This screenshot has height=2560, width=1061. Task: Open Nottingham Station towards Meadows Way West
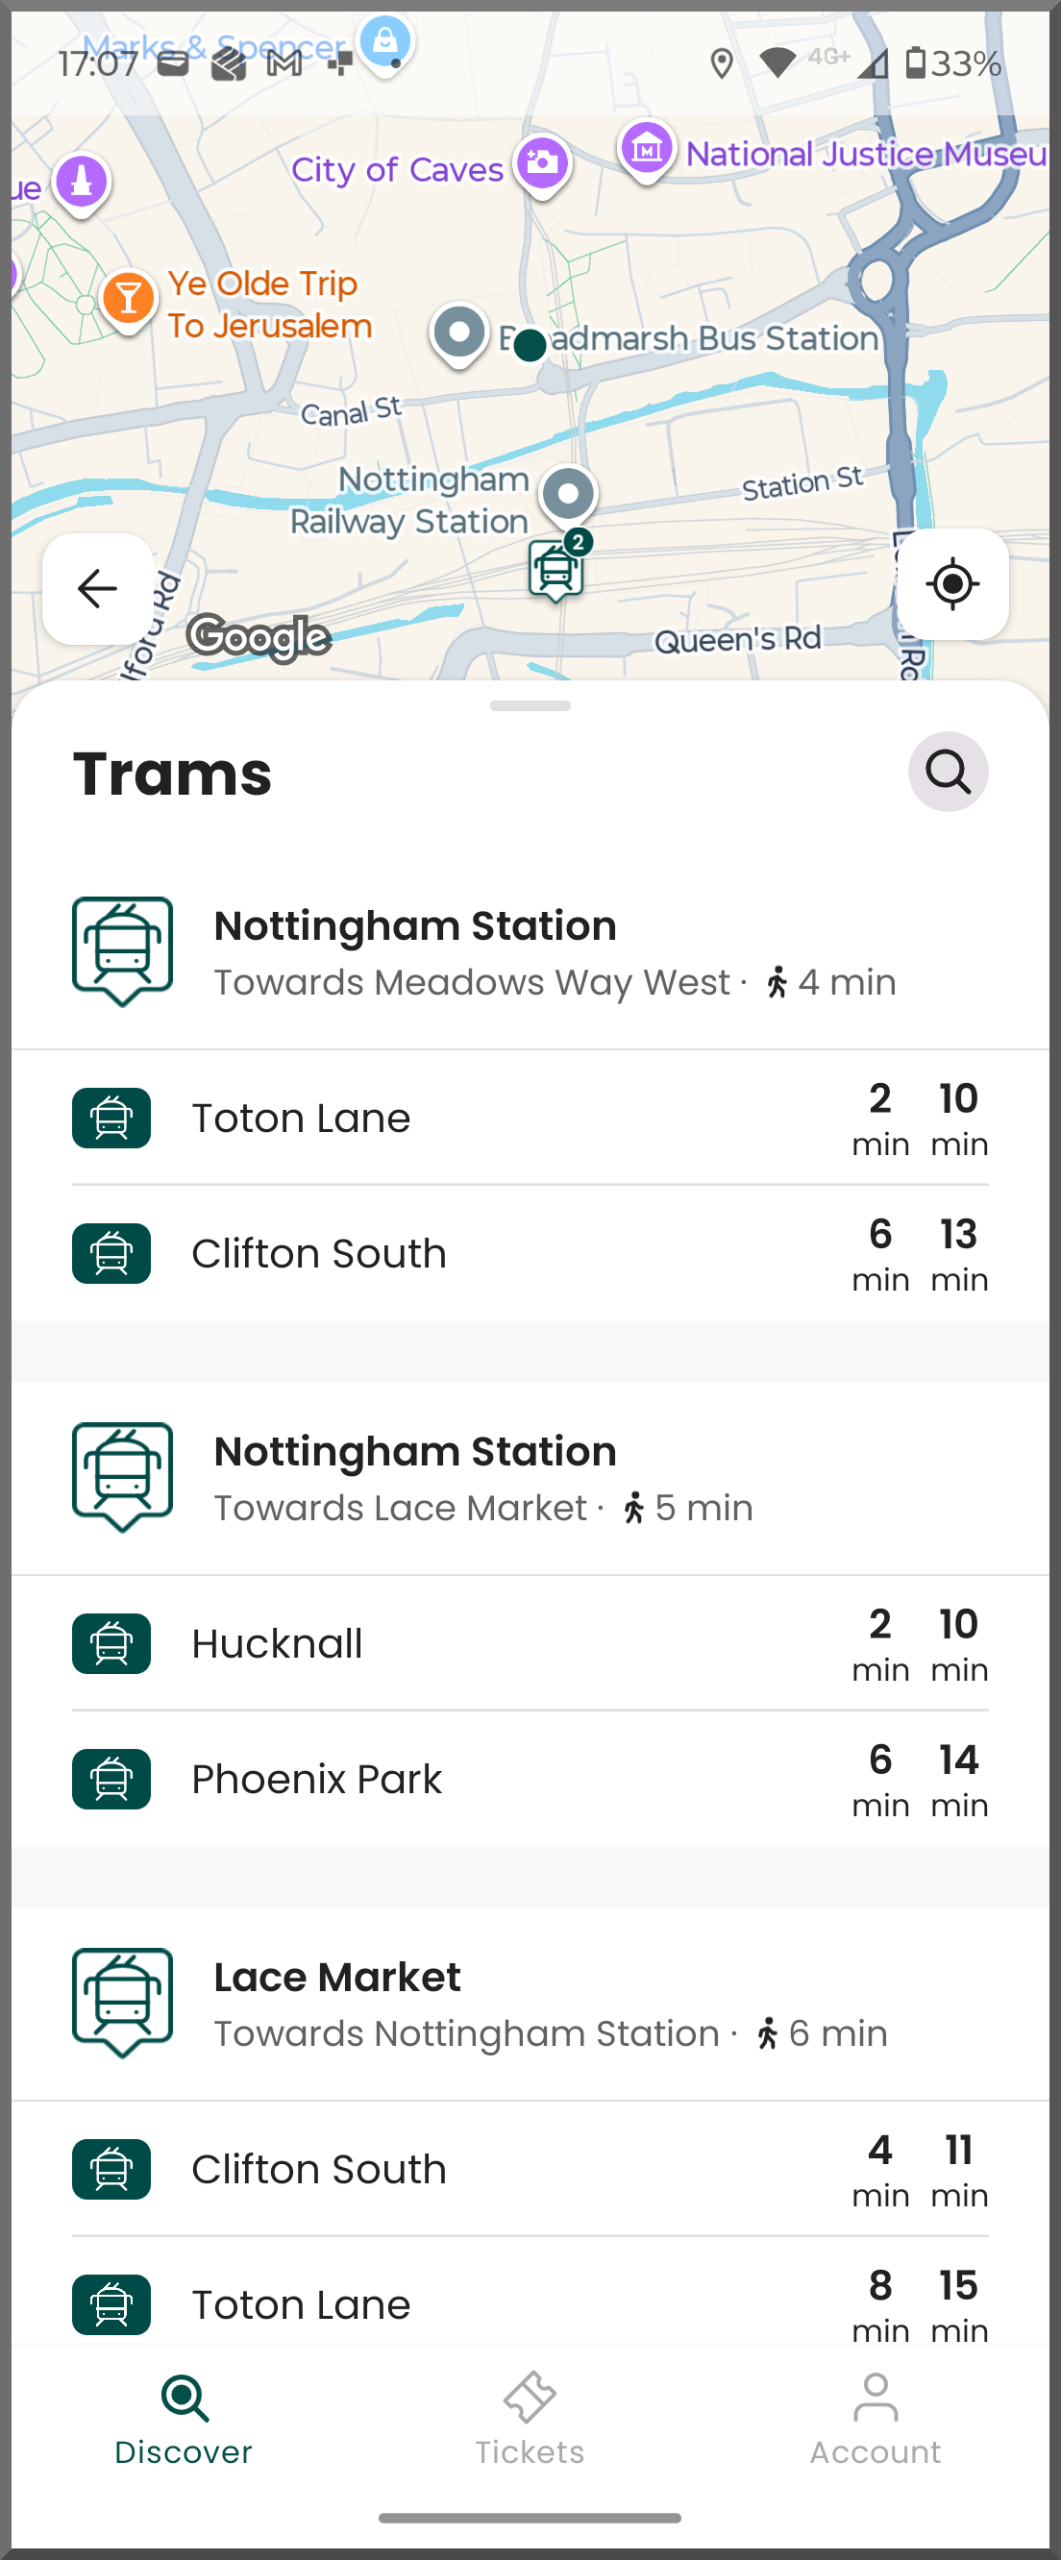pos(530,952)
